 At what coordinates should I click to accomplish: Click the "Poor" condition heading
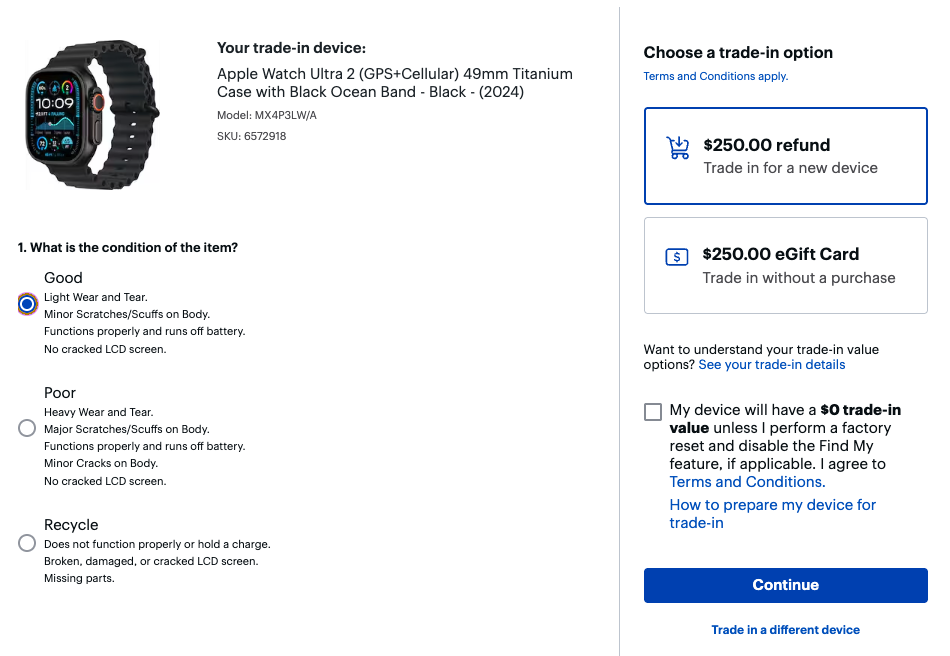pyautogui.click(x=60, y=393)
